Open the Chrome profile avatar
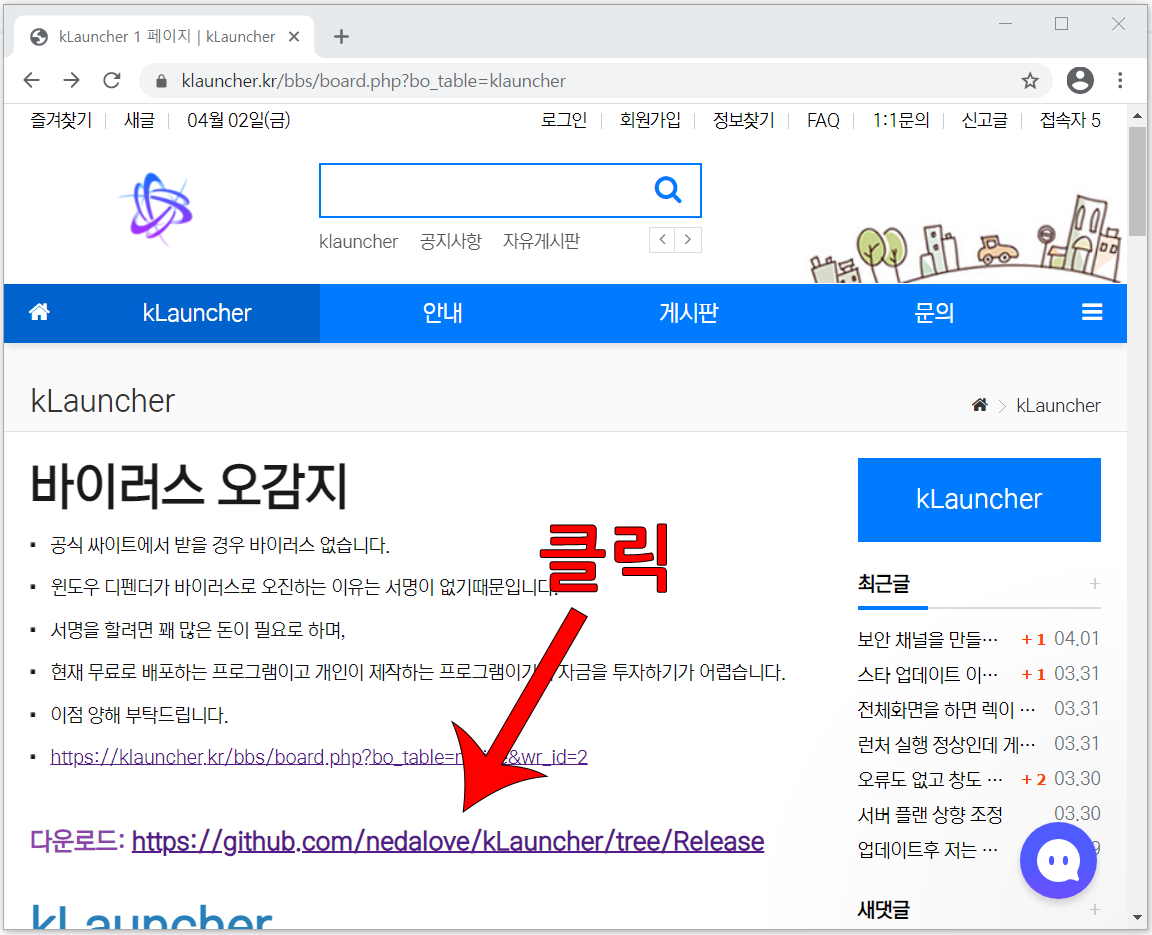The image size is (1152, 935). click(x=1080, y=80)
